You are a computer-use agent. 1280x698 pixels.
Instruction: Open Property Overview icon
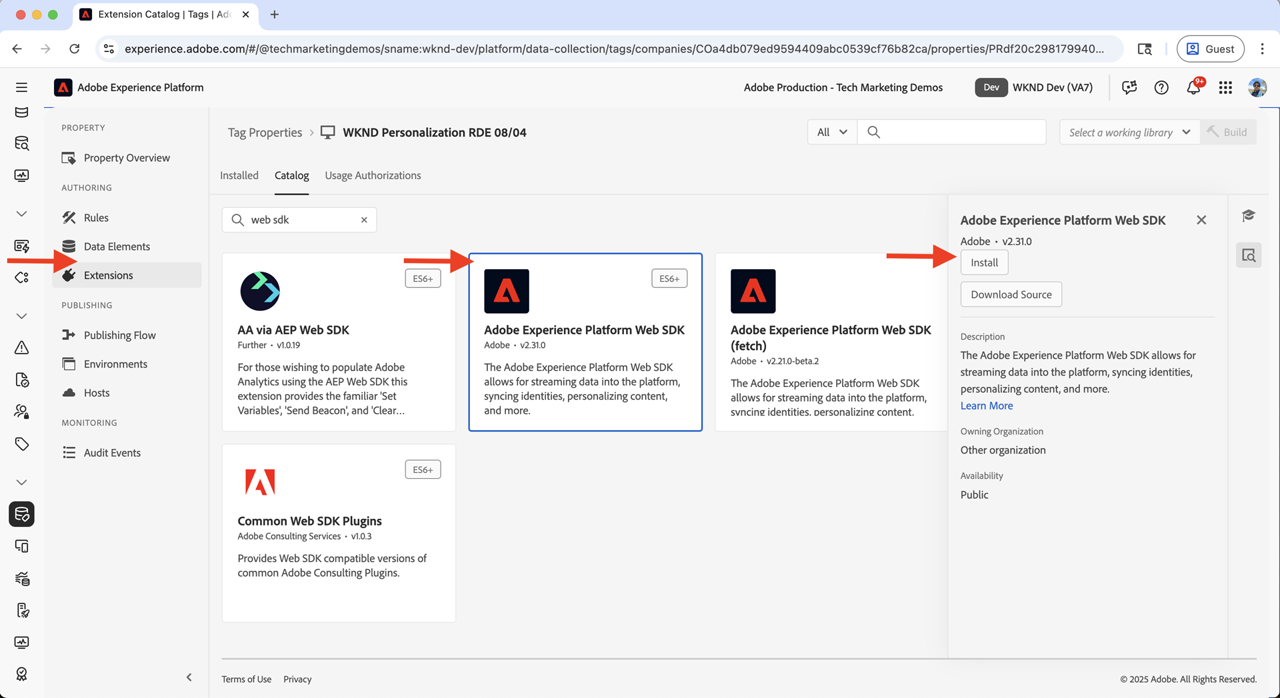pos(68,158)
